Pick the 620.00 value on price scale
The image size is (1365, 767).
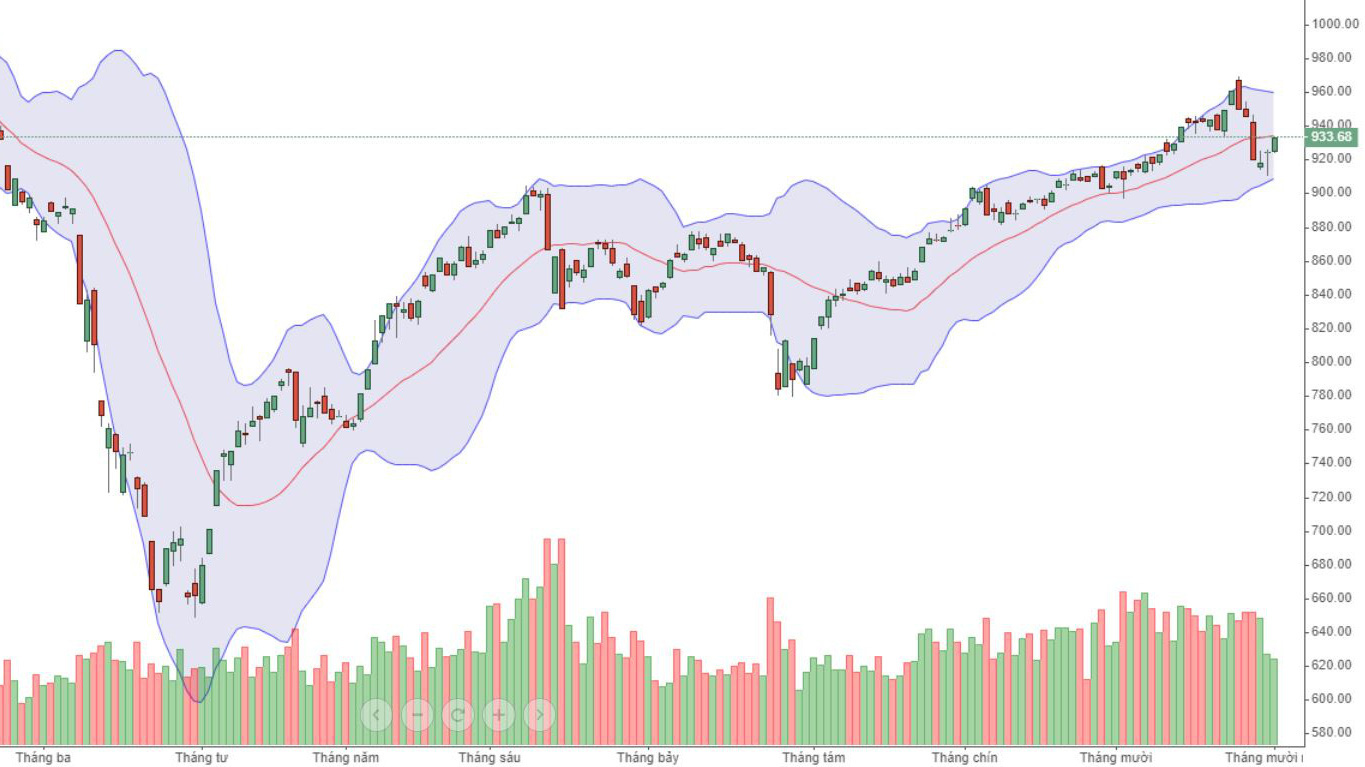click(1335, 665)
